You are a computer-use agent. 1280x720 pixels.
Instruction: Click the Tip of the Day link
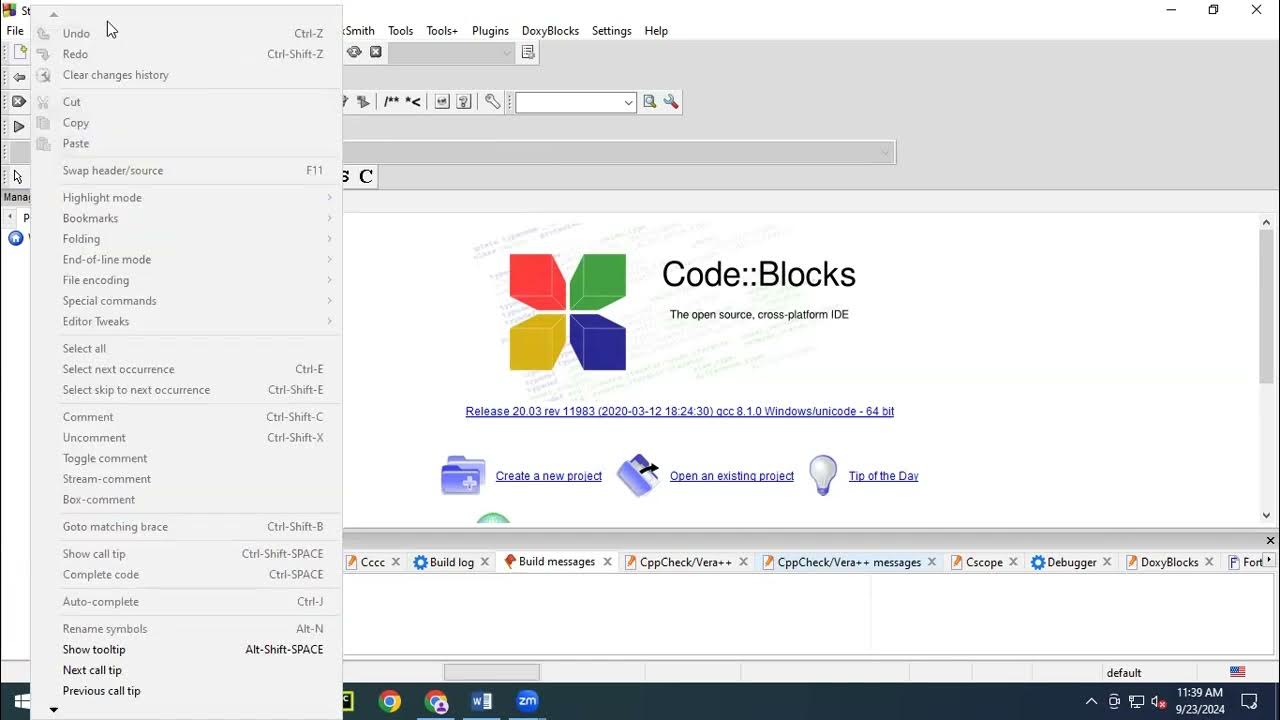click(883, 476)
